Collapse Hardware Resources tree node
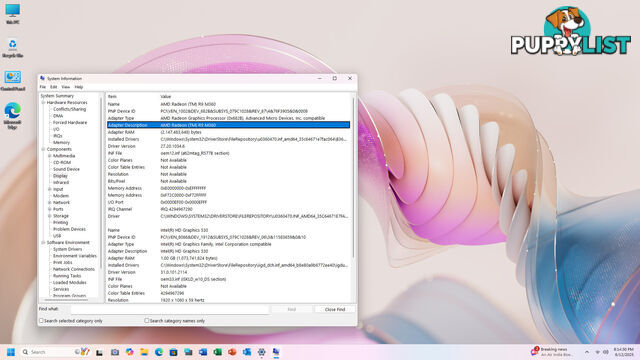The height and width of the screenshot is (360, 640). pos(43,102)
